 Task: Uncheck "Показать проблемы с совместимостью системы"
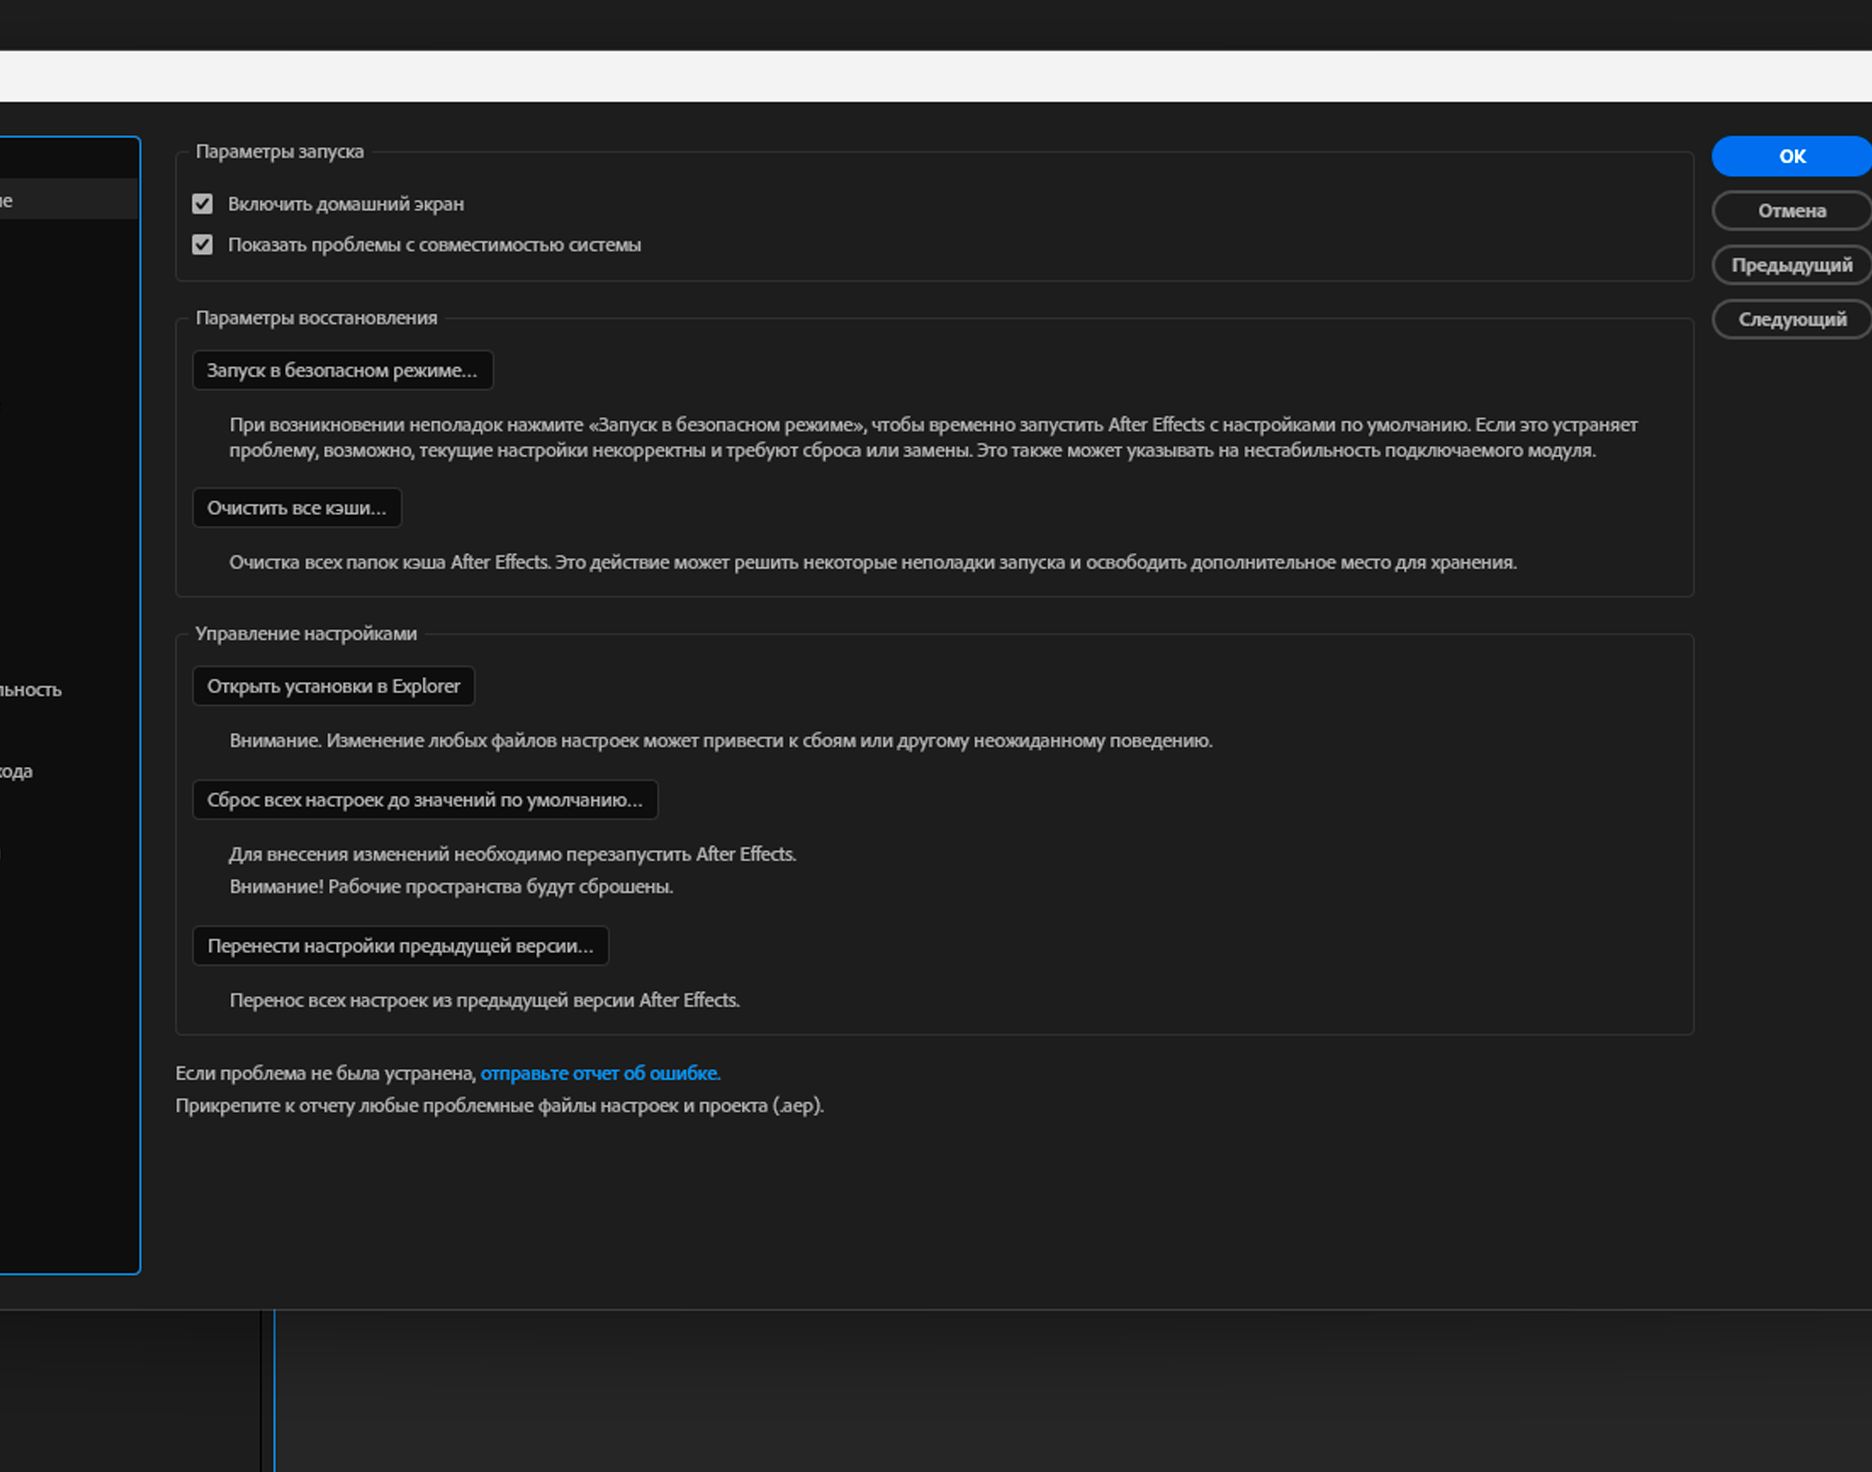202,245
